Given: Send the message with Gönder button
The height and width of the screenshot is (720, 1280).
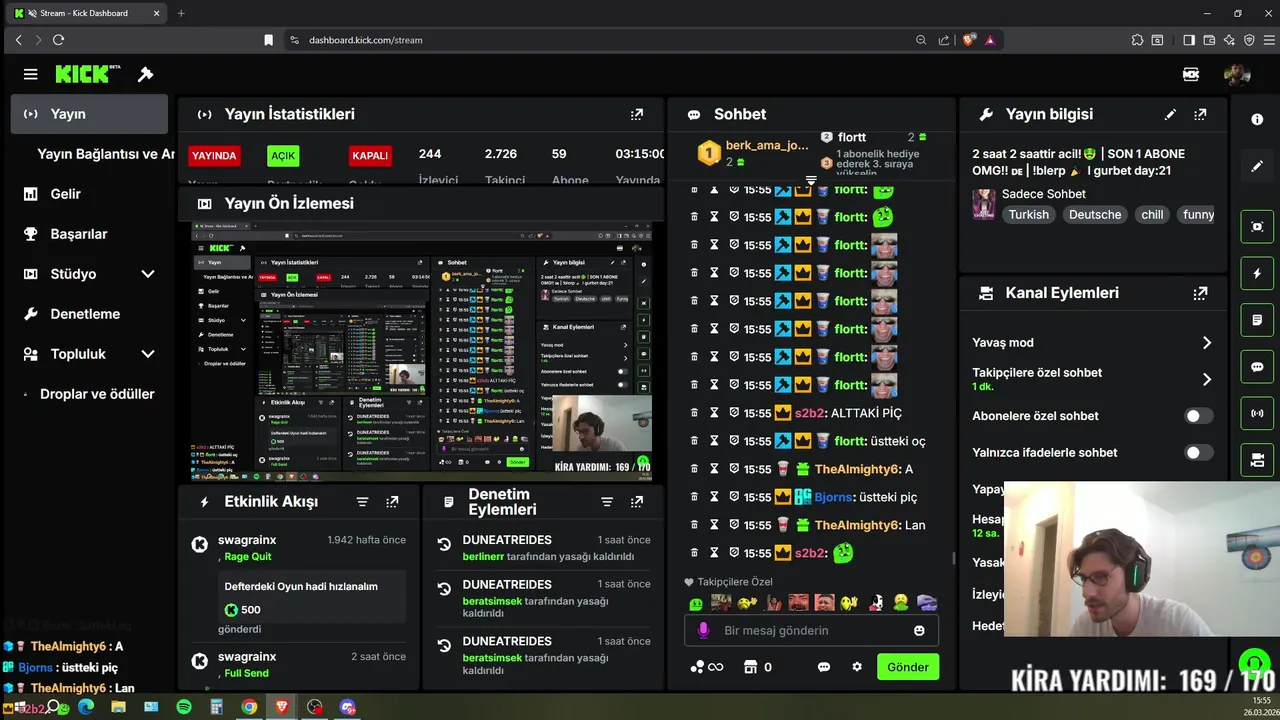Looking at the screenshot, I should point(908,667).
